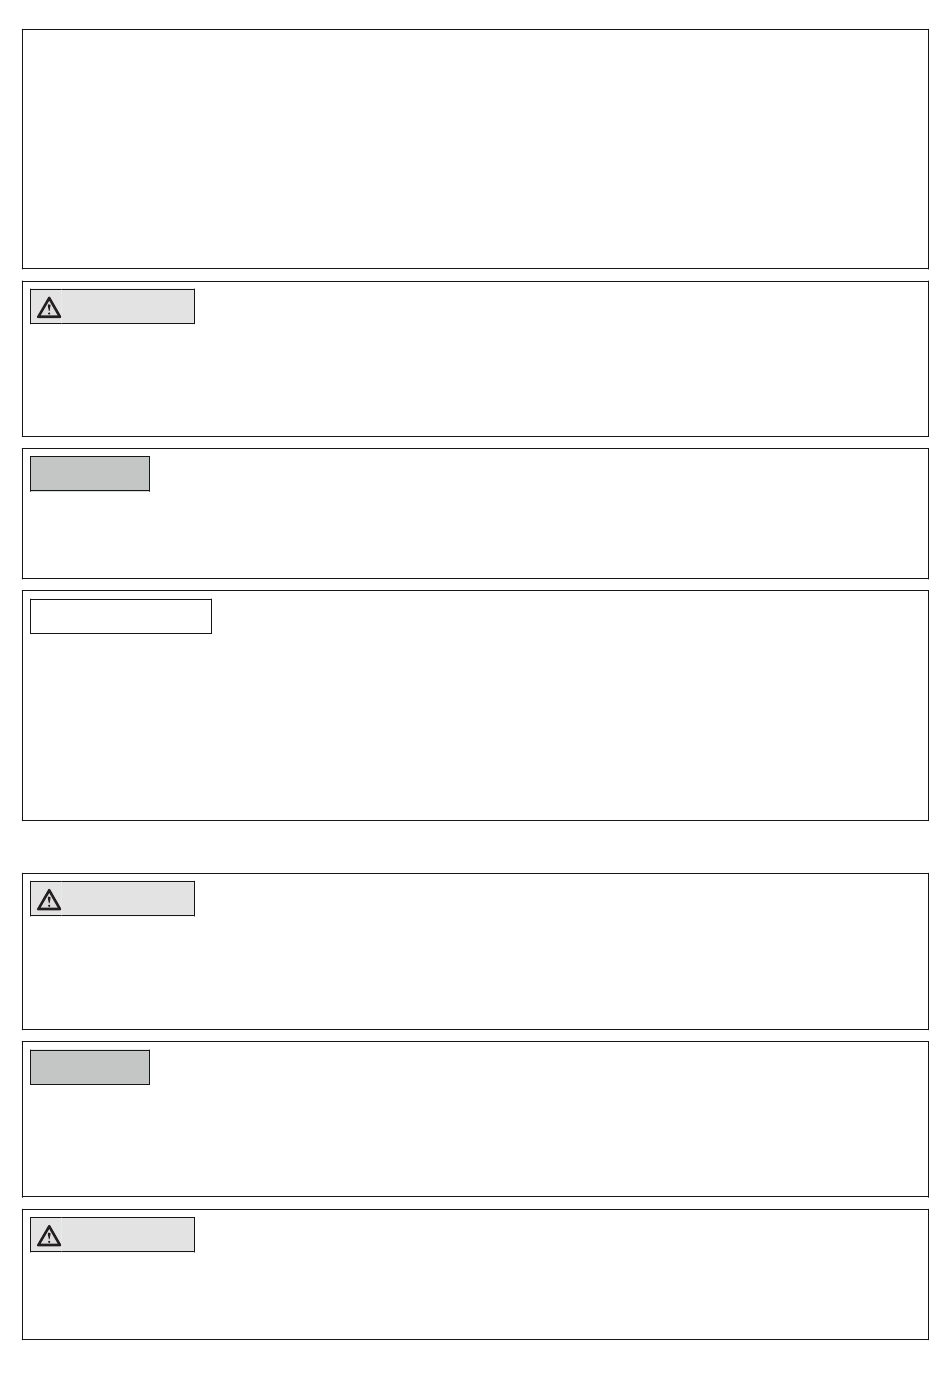Click the white outlined label box
The width and height of the screenshot is (950, 1383).
[x=121, y=616]
